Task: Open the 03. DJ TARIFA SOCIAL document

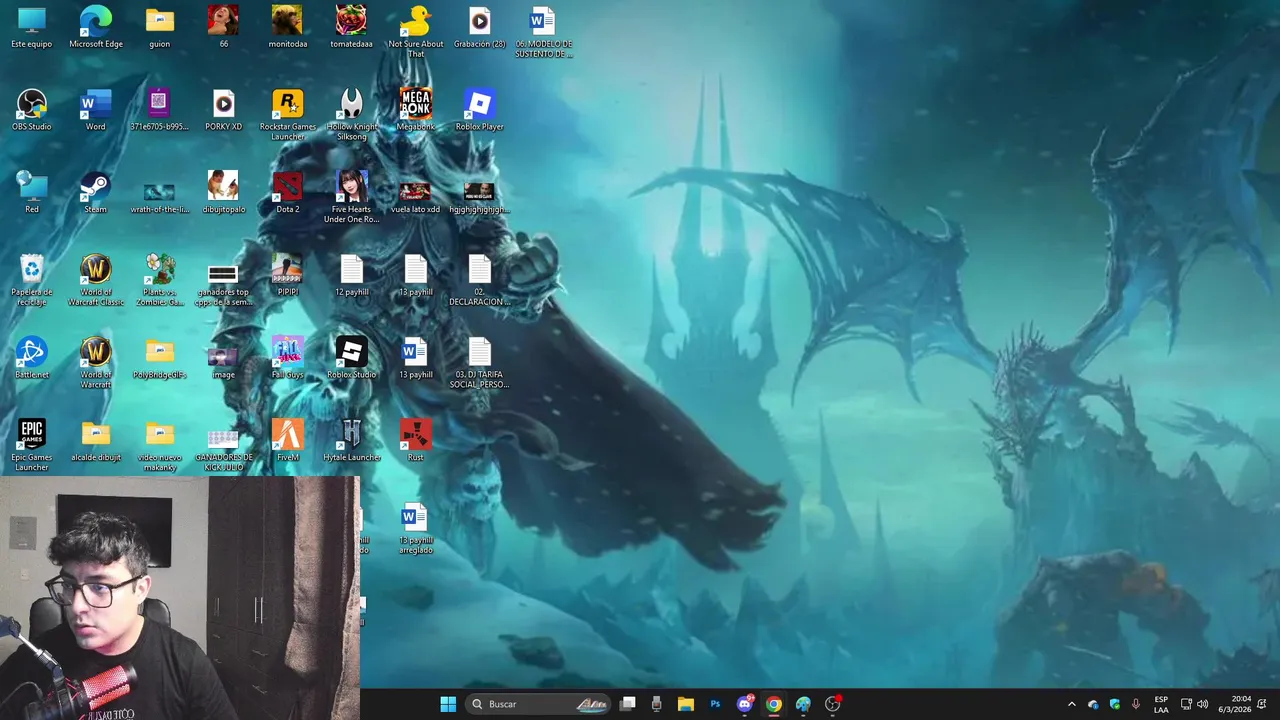Action: (x=480, y=363)
